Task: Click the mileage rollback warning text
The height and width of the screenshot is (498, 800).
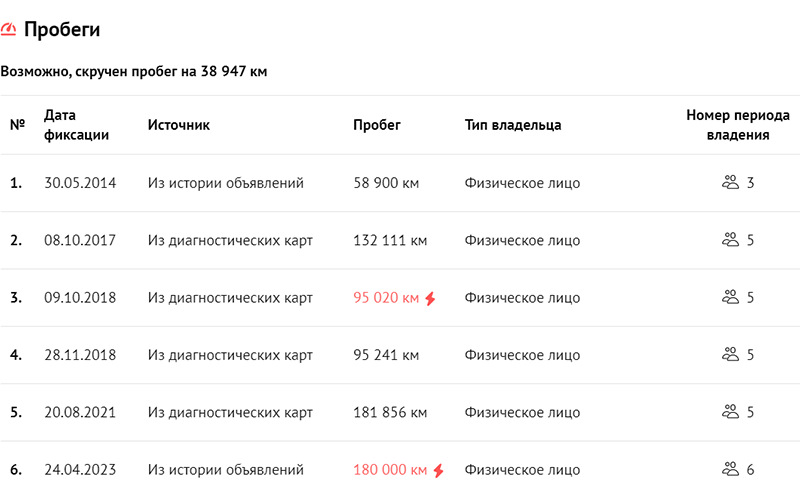Action: tap(134, 72)
